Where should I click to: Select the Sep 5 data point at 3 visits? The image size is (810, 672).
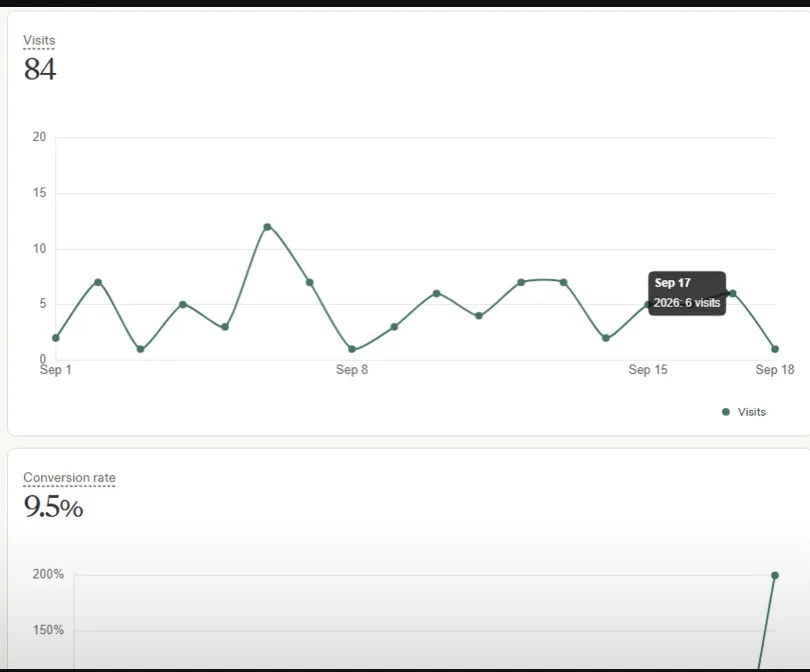pos(225,326)
